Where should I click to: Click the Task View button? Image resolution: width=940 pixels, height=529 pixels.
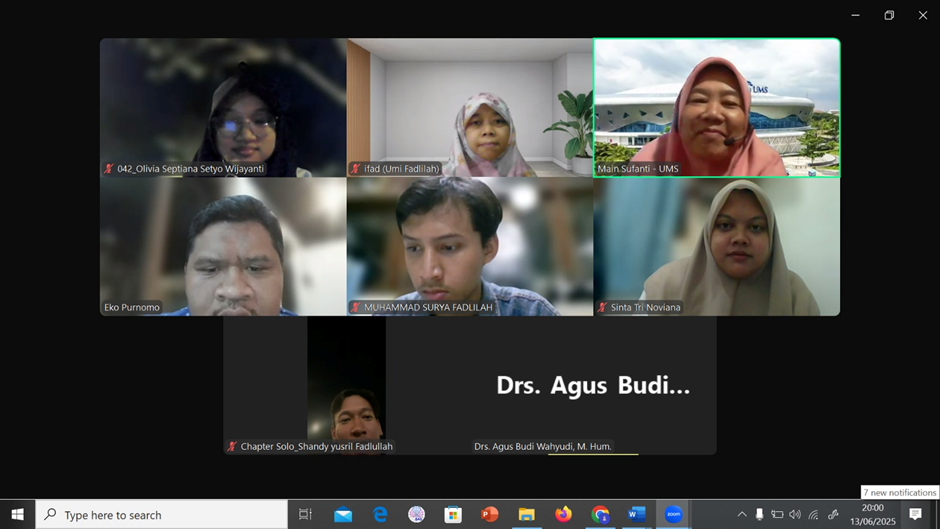306,514
